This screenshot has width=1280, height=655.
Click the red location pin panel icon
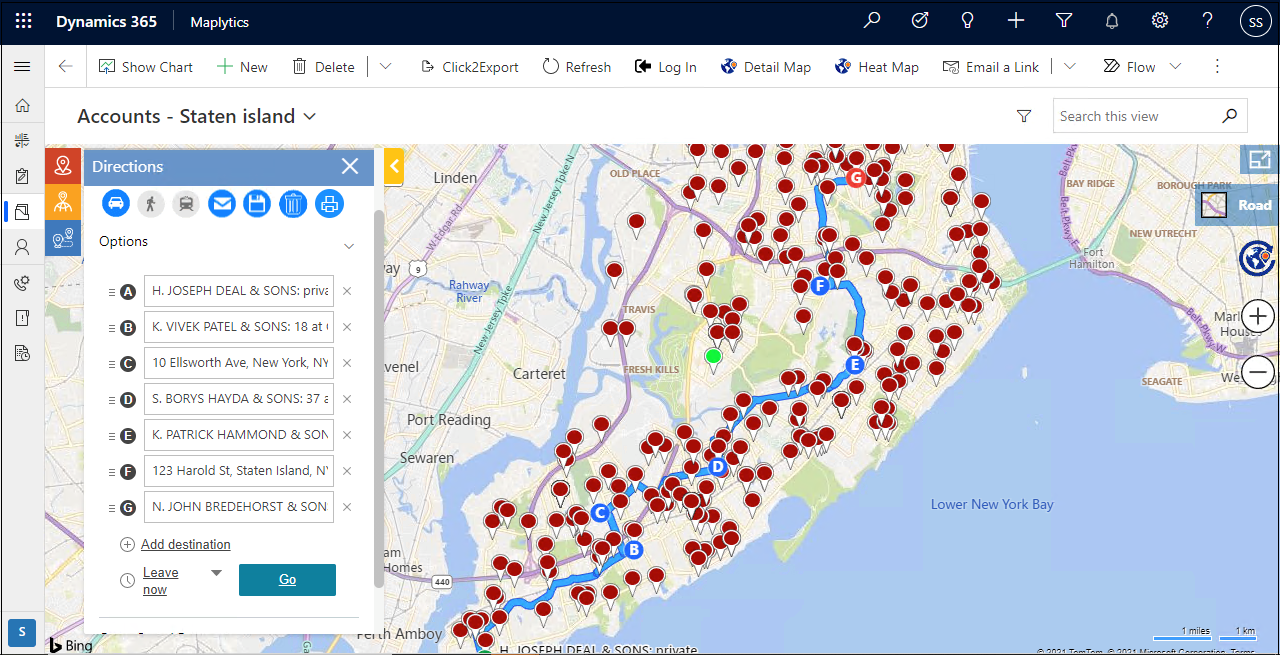pos(63,166)
